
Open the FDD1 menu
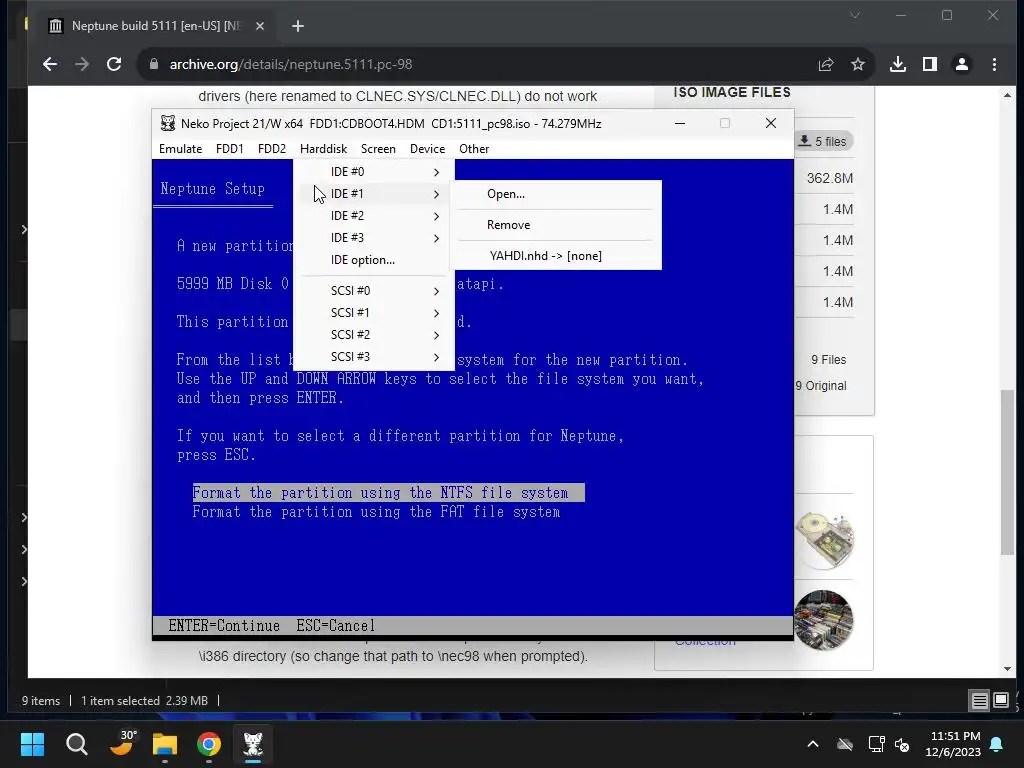tap(230, 149)
